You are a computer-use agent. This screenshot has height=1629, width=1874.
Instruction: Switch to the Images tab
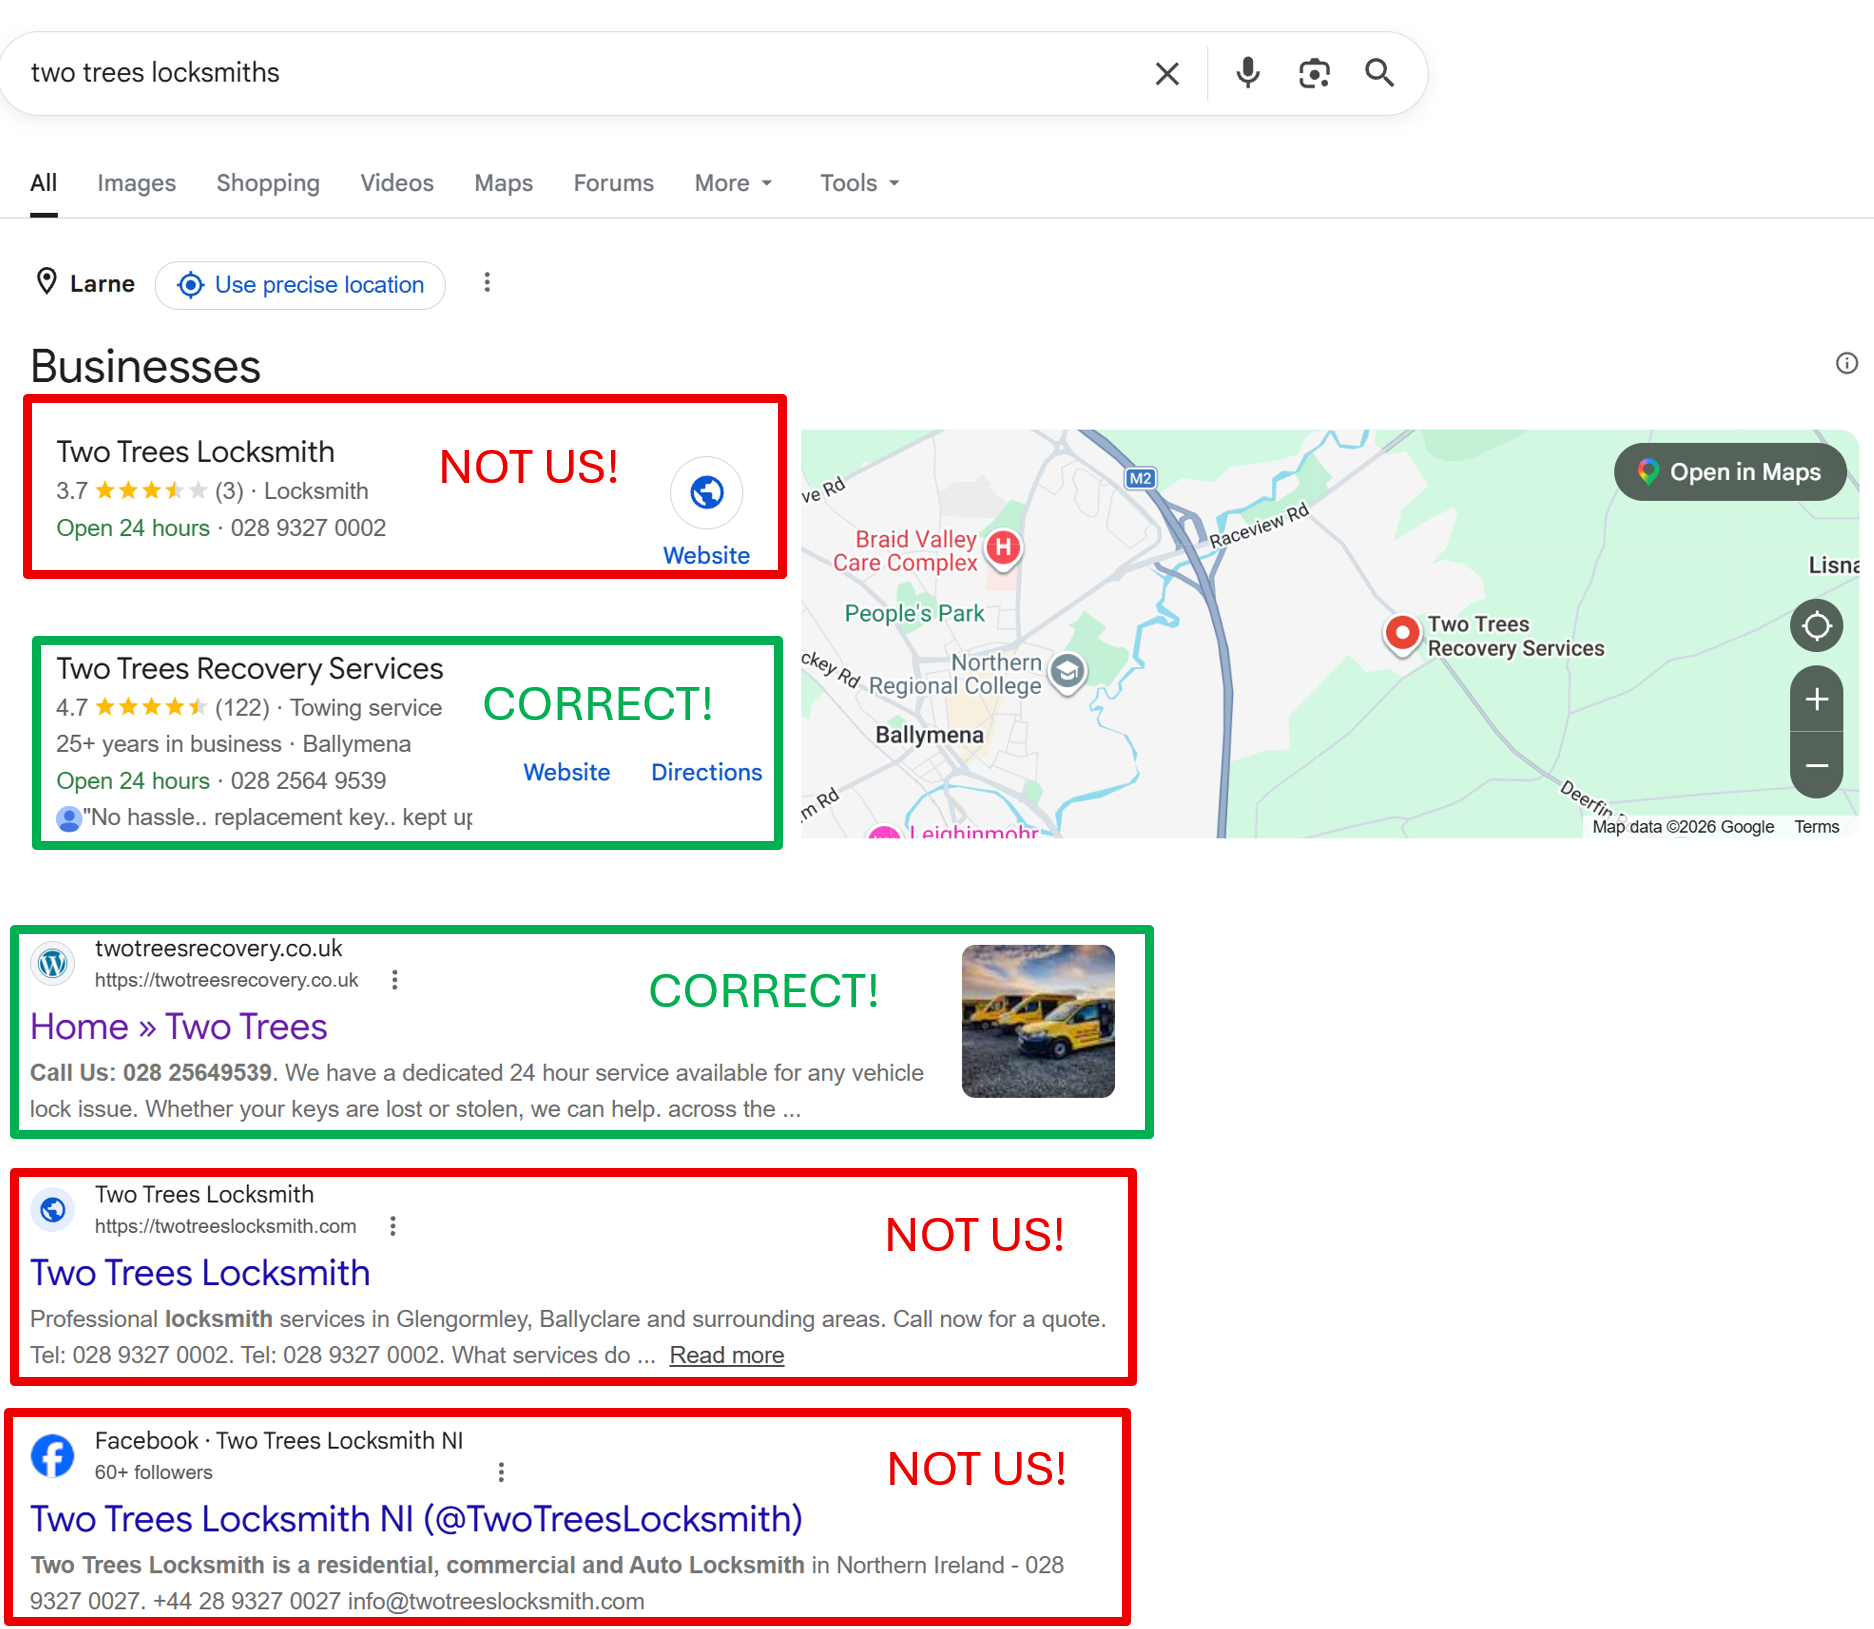136,183
